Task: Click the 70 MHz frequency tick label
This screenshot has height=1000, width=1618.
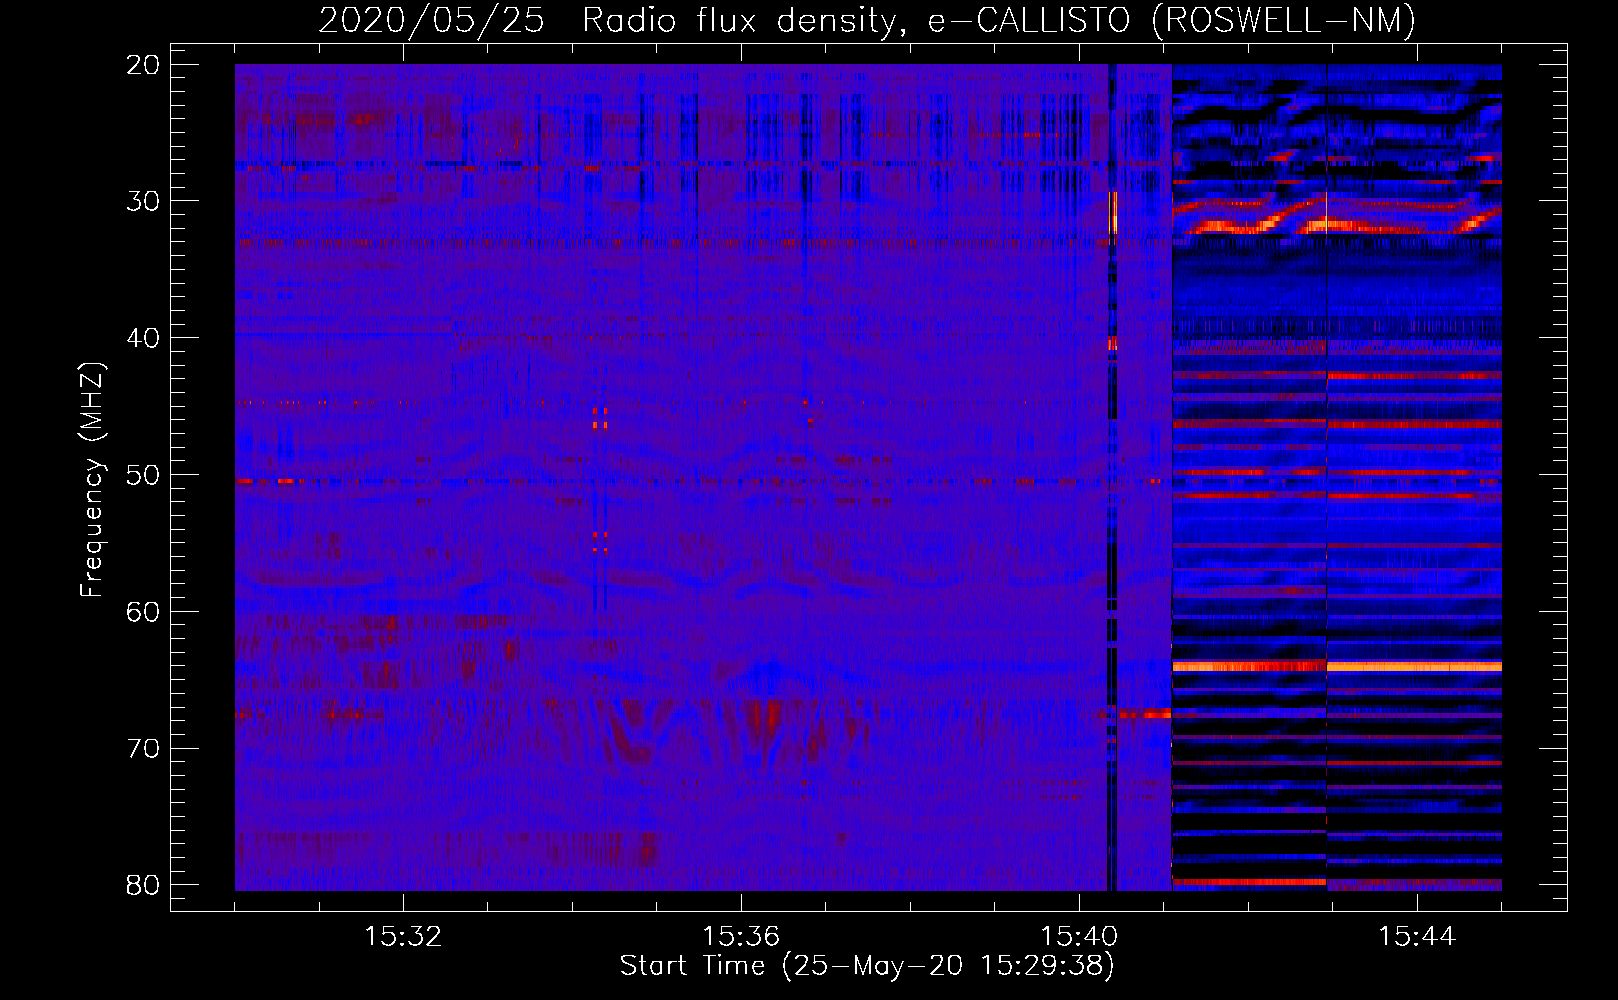Action: [143, 749]
